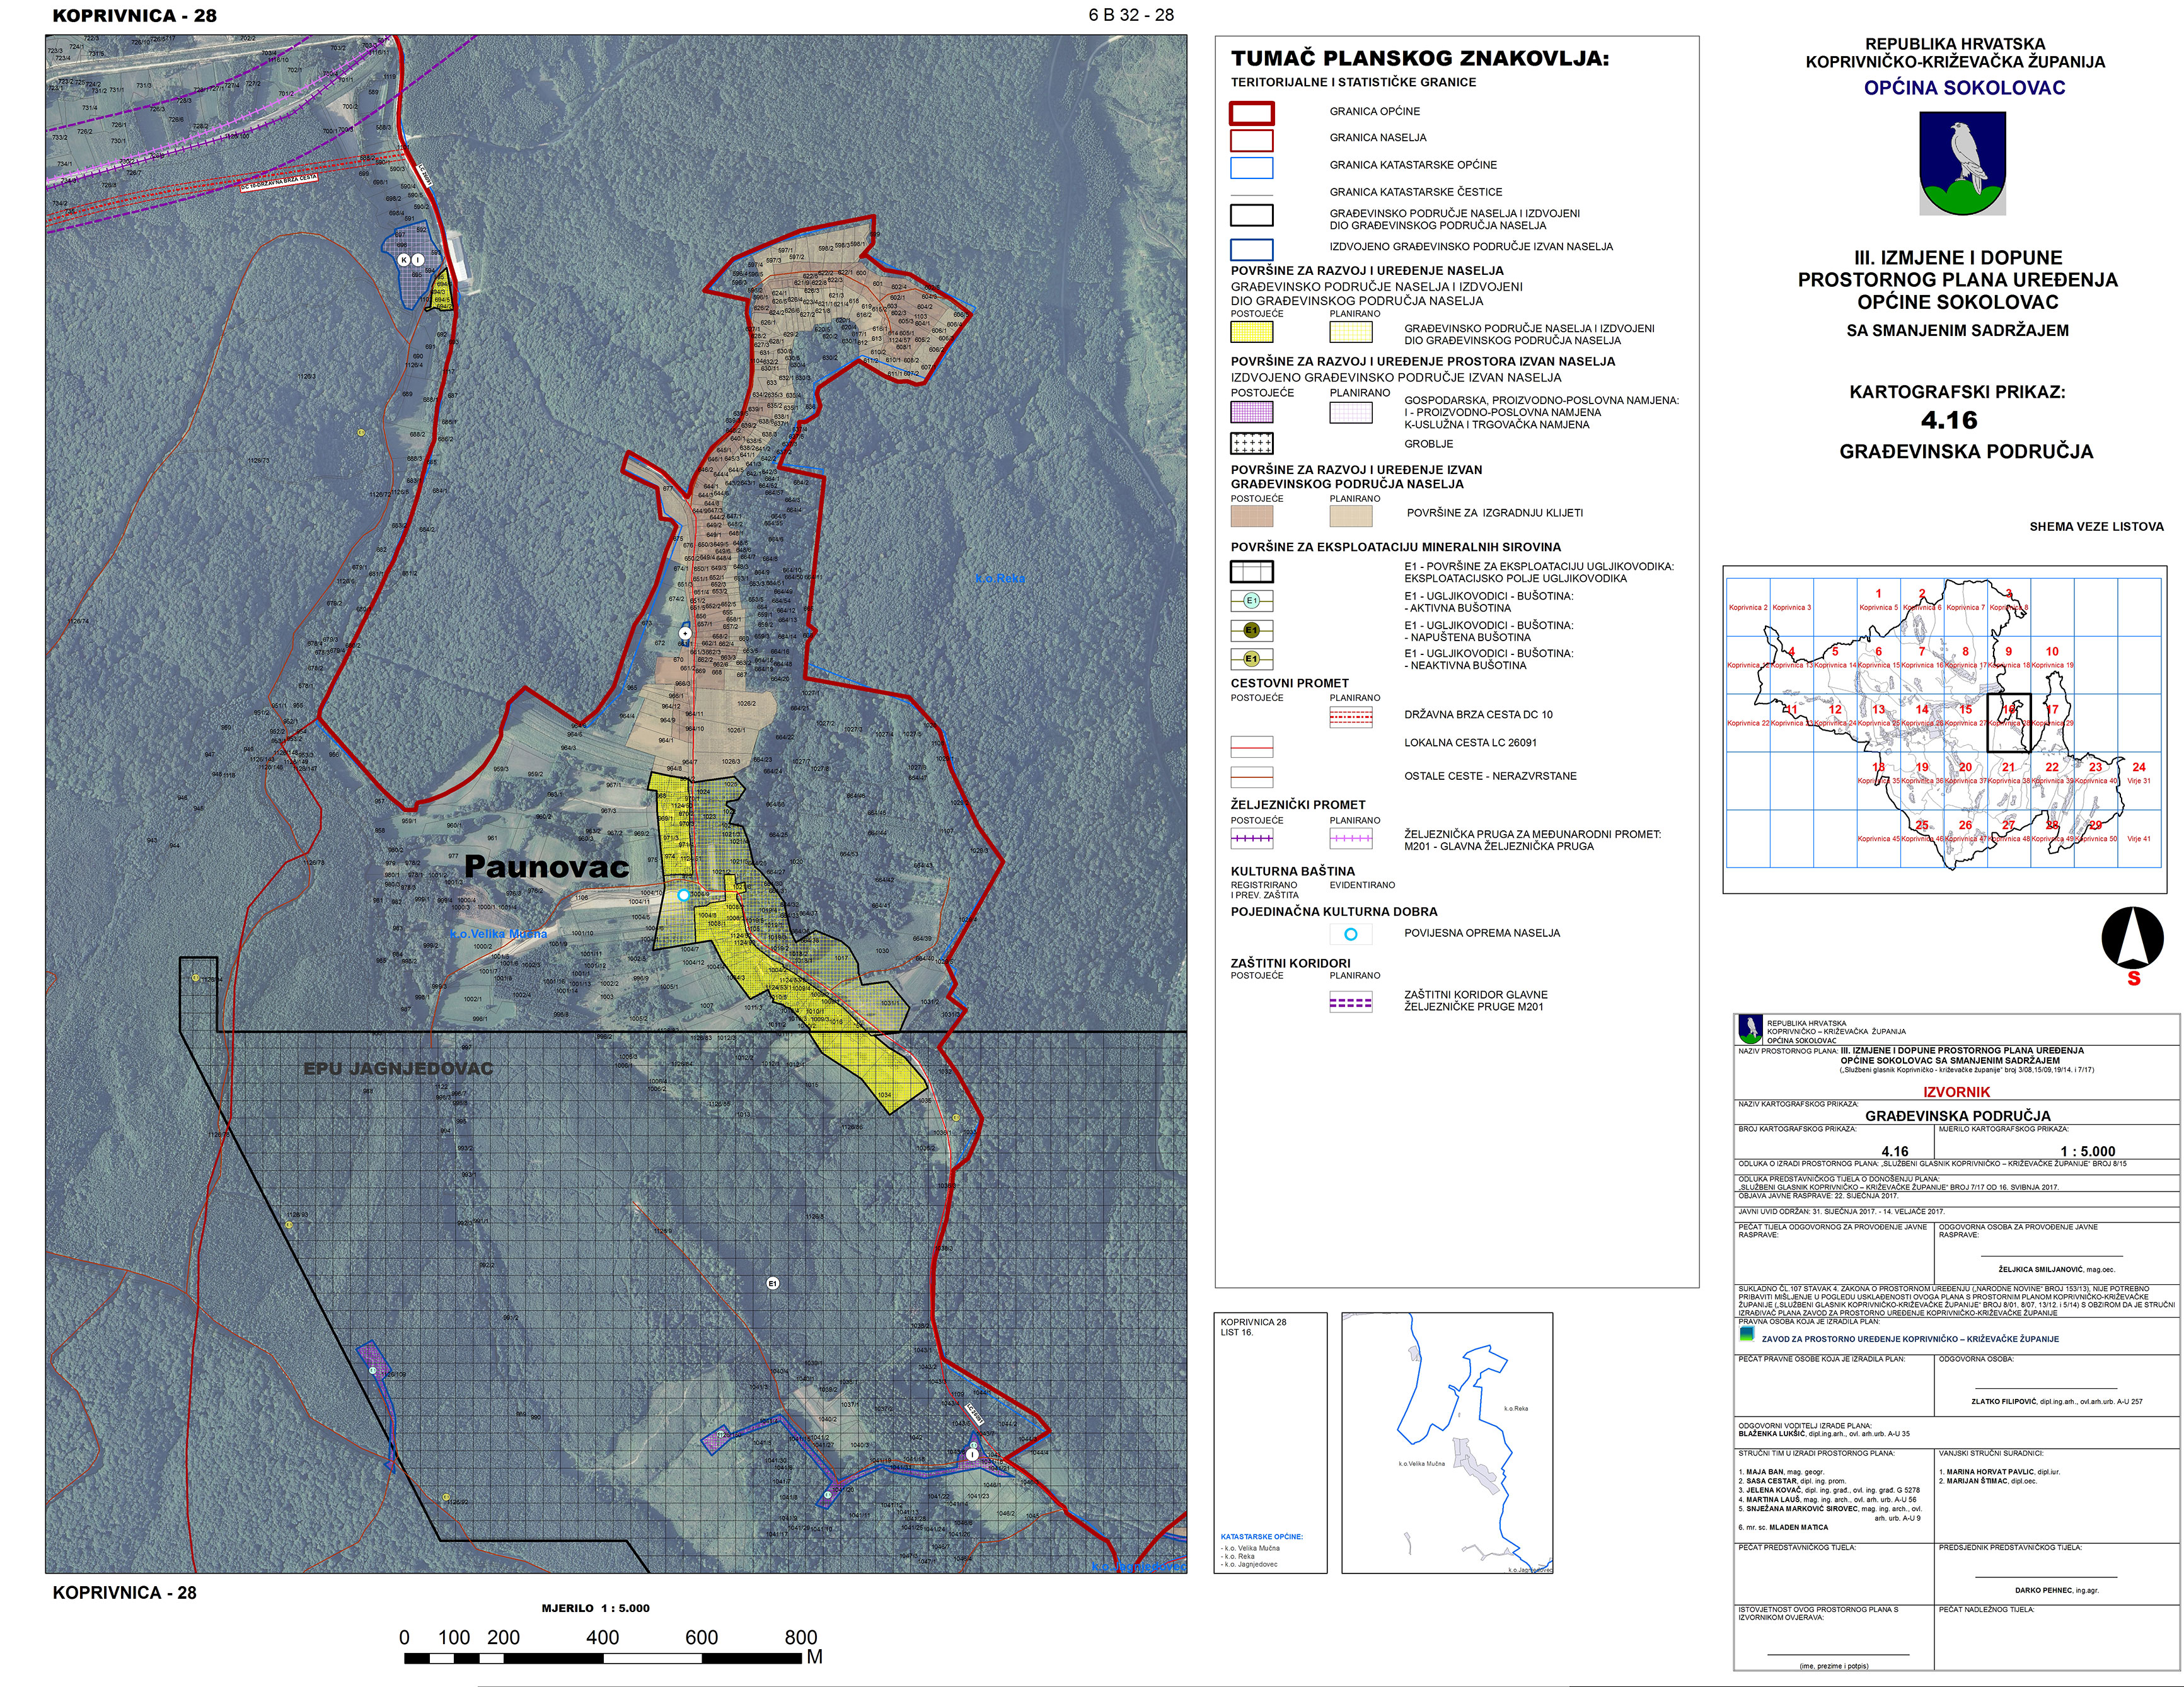Click the Državna brza cesta DC 10 symbol
Viewport: 2184px width, 1687px height.
(1351, 716)
